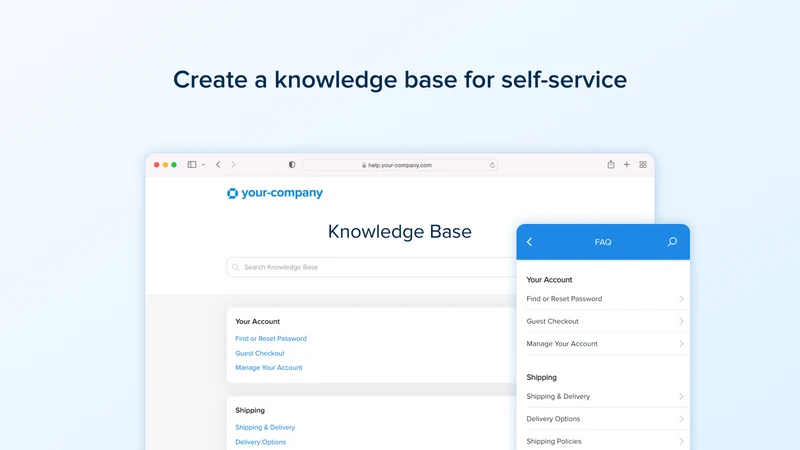This screenshot has width=800, height=450.
Task: Expand Find or Reset Password chevron in FAQ
Action: click(x=681, y=299)
